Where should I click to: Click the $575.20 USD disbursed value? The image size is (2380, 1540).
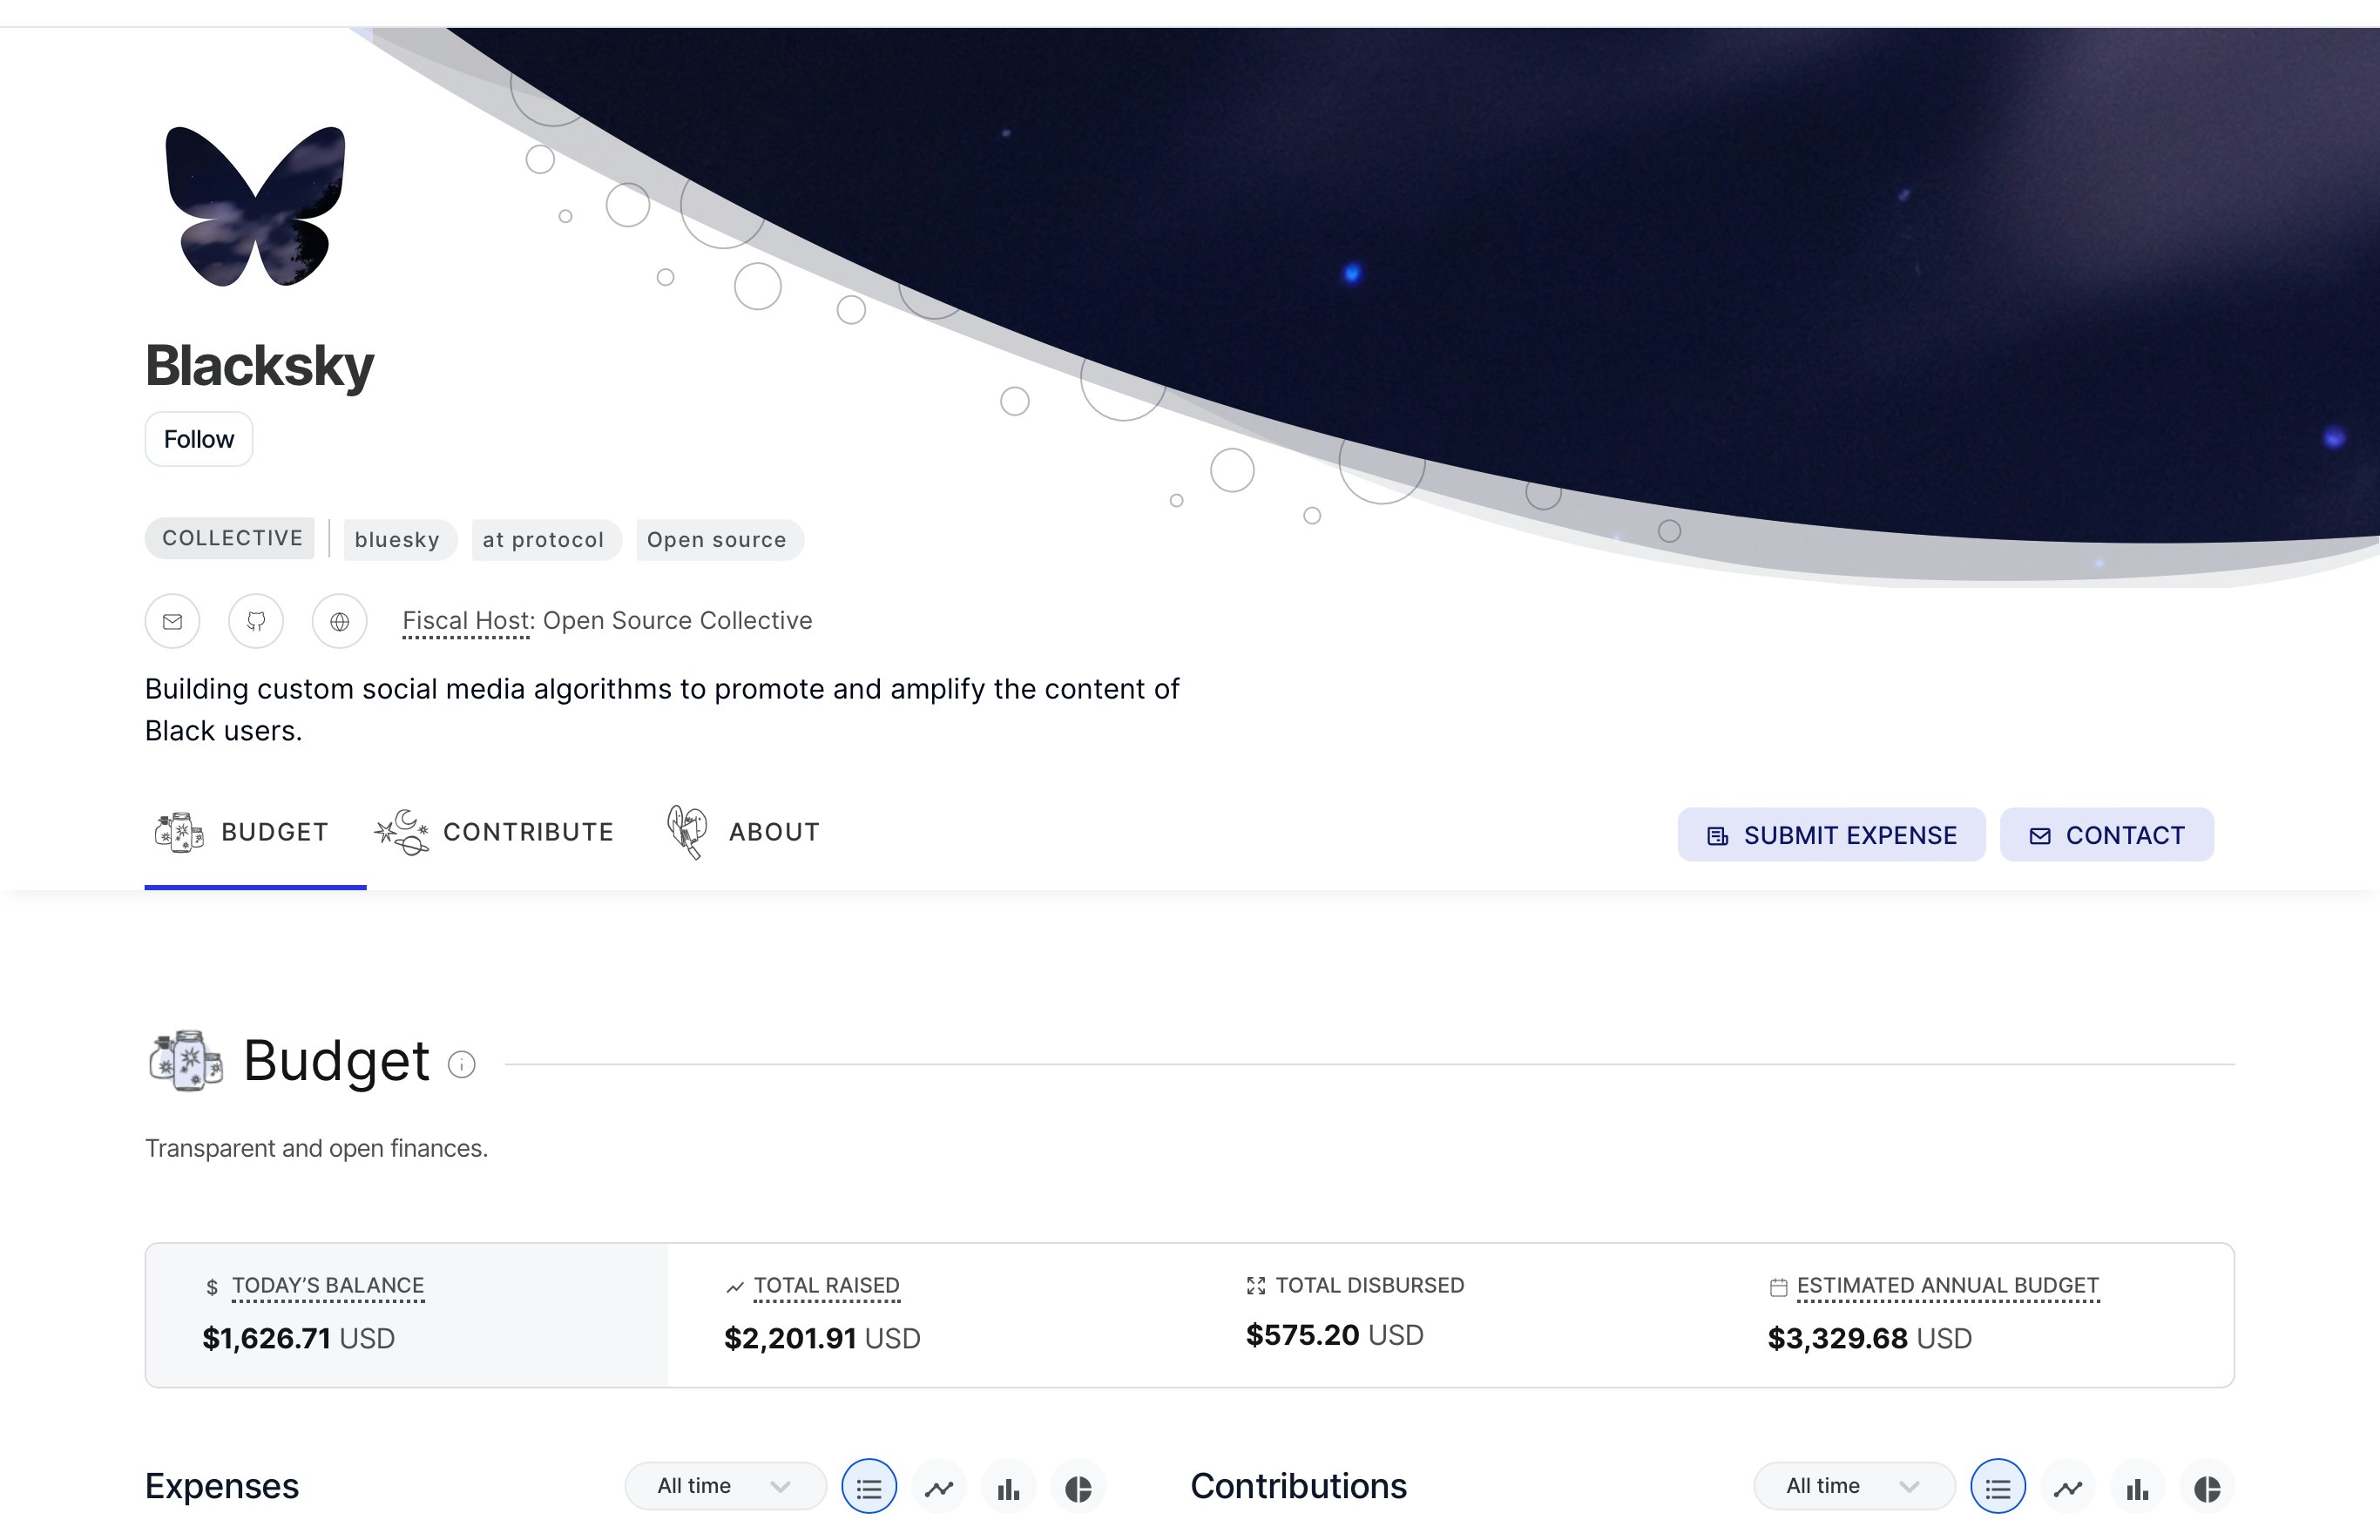click(x=1335, y=1336)
